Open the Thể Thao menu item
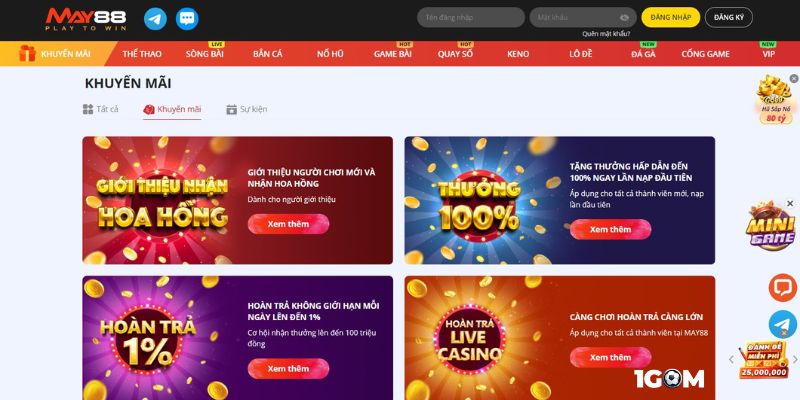The width and height of the screenshot is (800, 400). tap(142, 54)
